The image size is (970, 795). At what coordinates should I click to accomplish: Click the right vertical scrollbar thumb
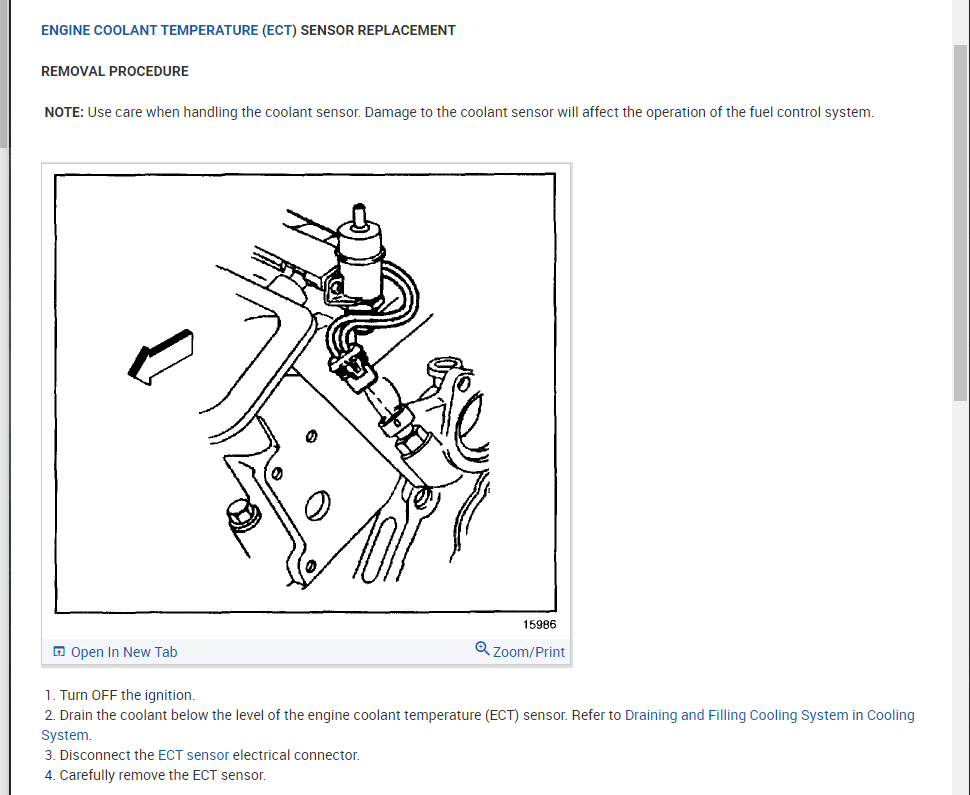pos(961,223)
